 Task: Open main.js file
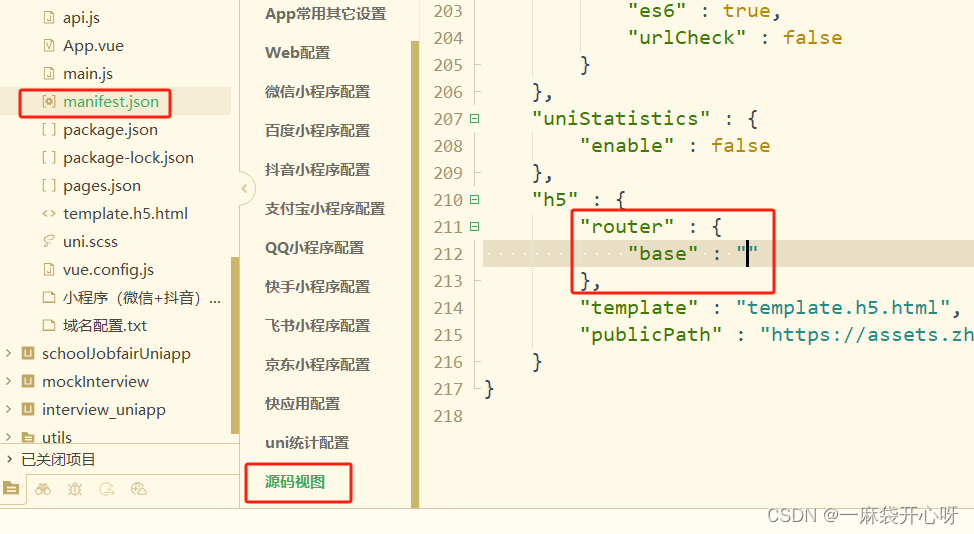(88, 74)
